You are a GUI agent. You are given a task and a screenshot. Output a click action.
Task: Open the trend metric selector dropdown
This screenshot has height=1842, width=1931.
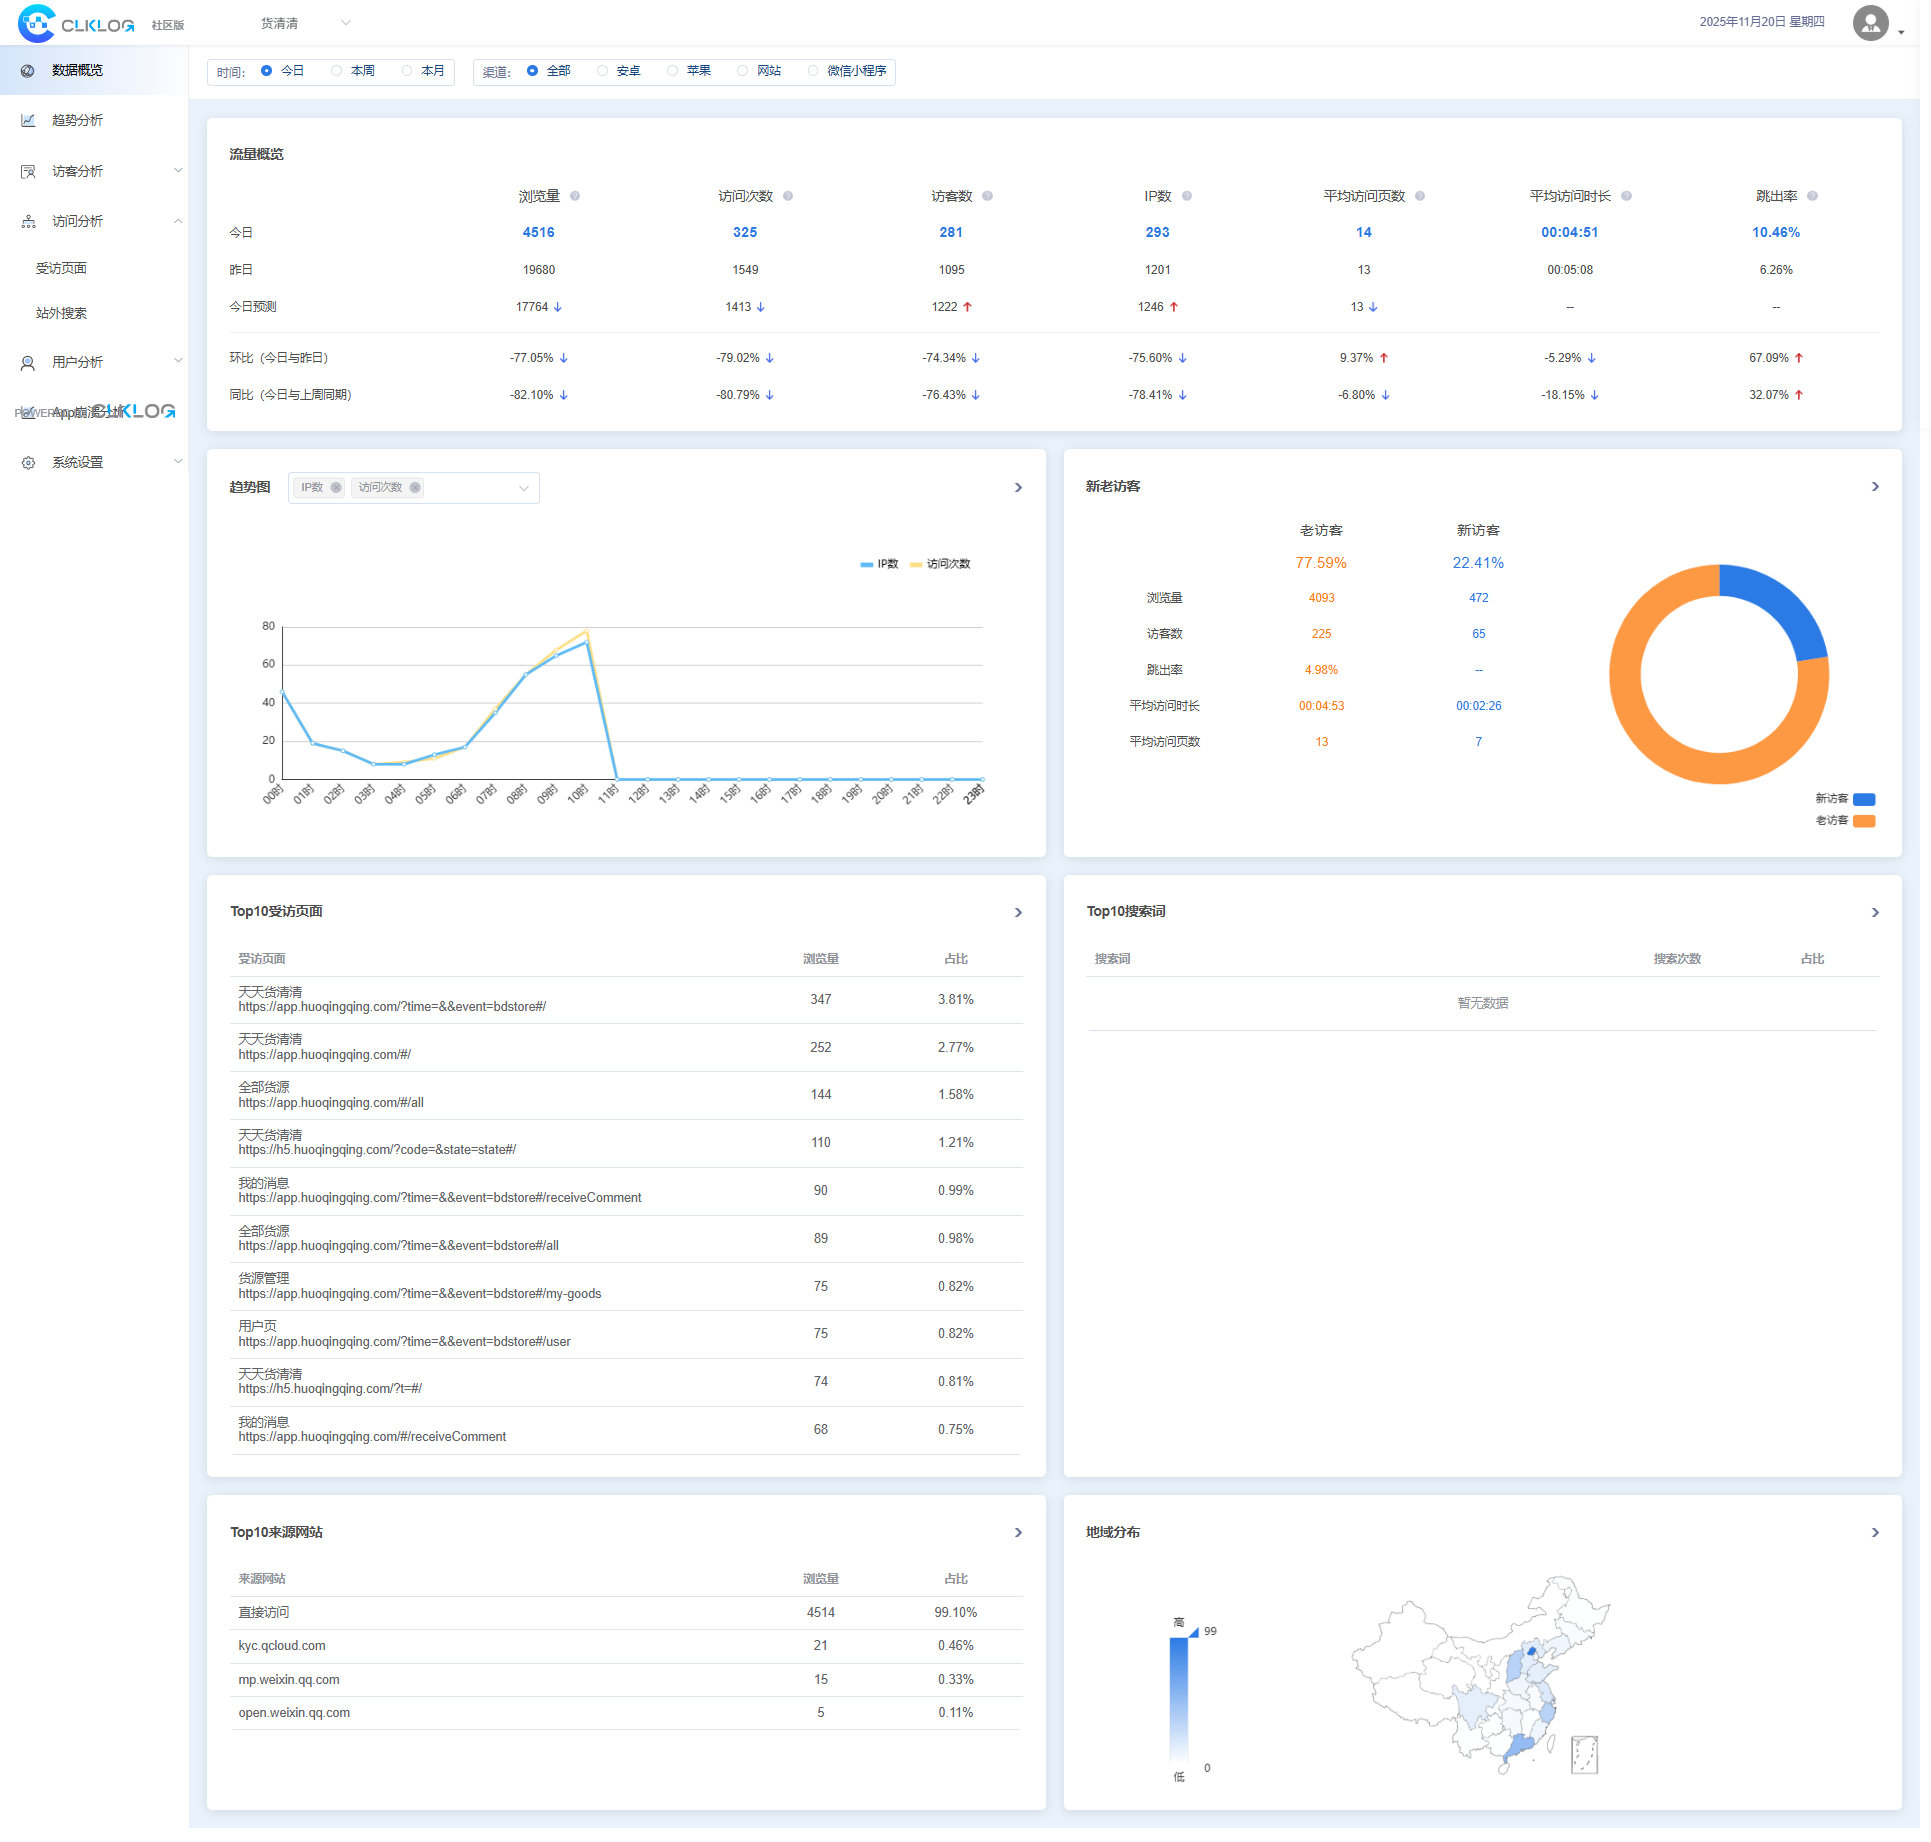tap(523, 488)
